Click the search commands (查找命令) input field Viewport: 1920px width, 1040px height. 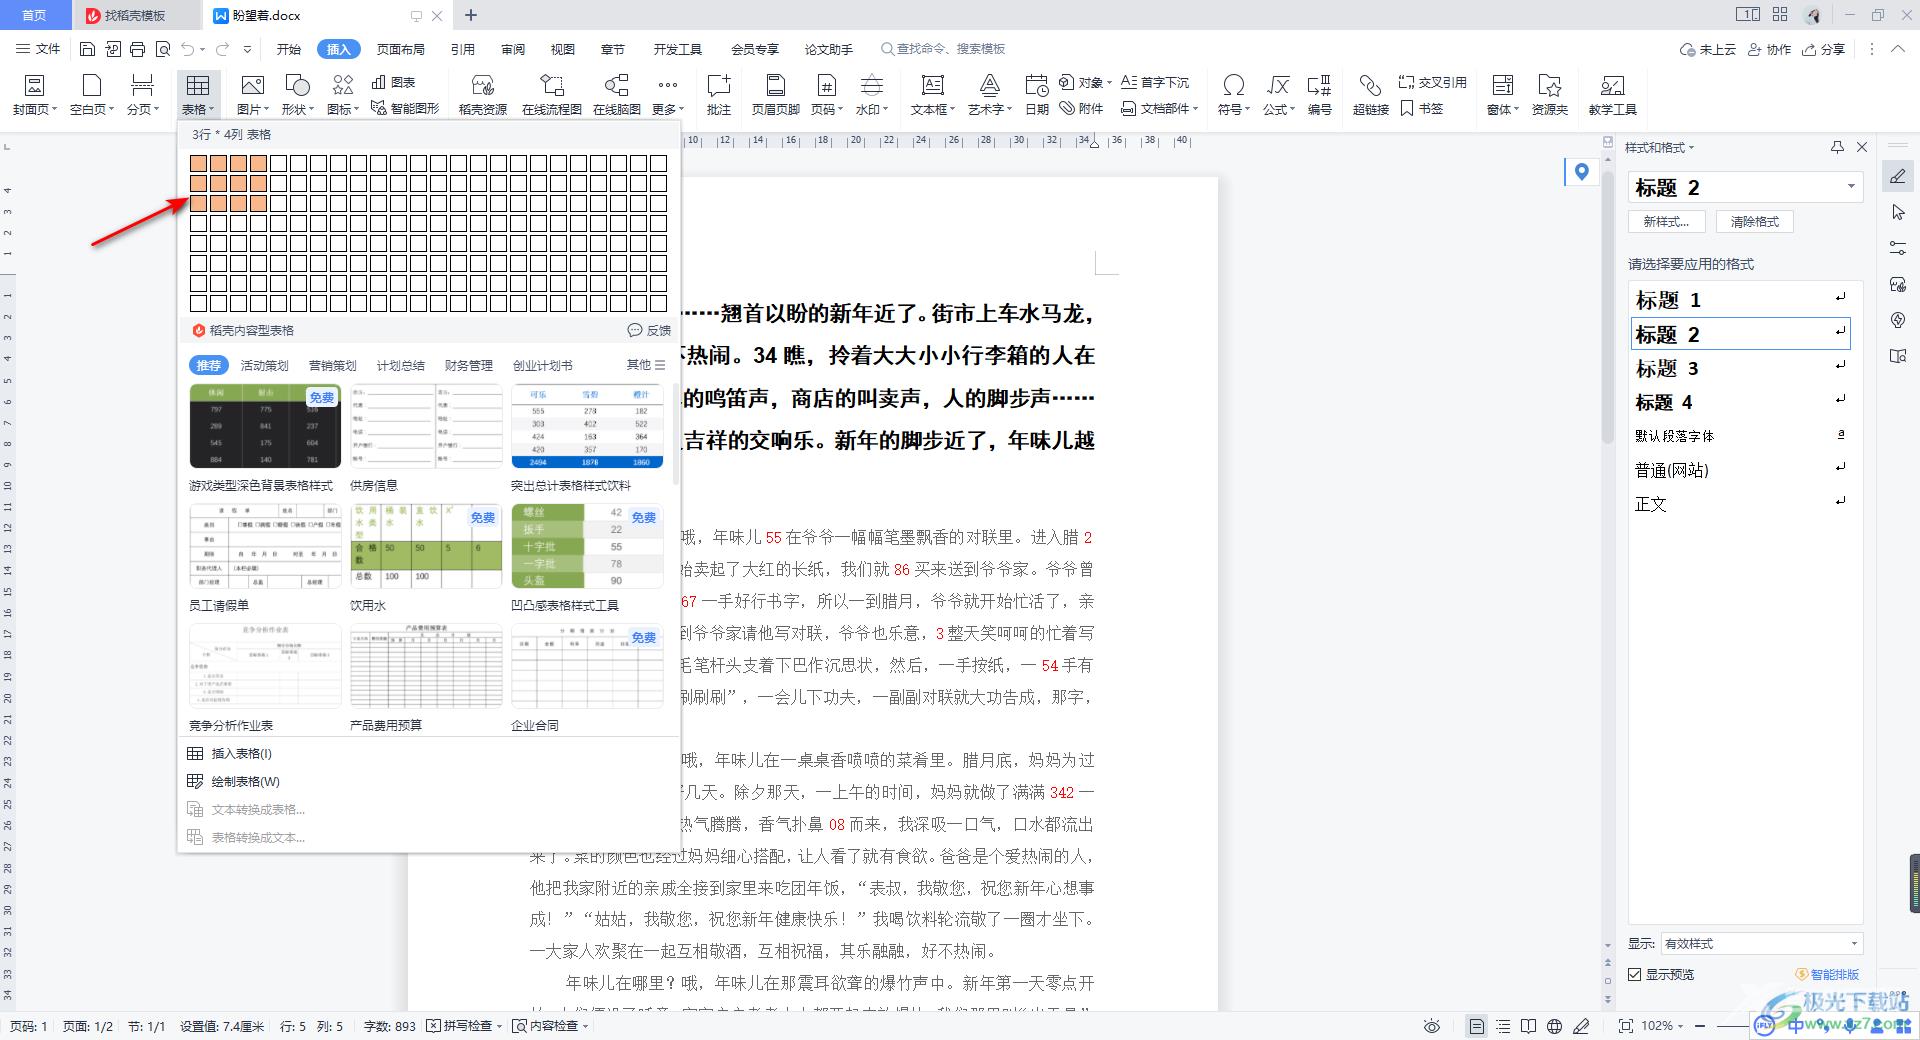click(944, 49)
